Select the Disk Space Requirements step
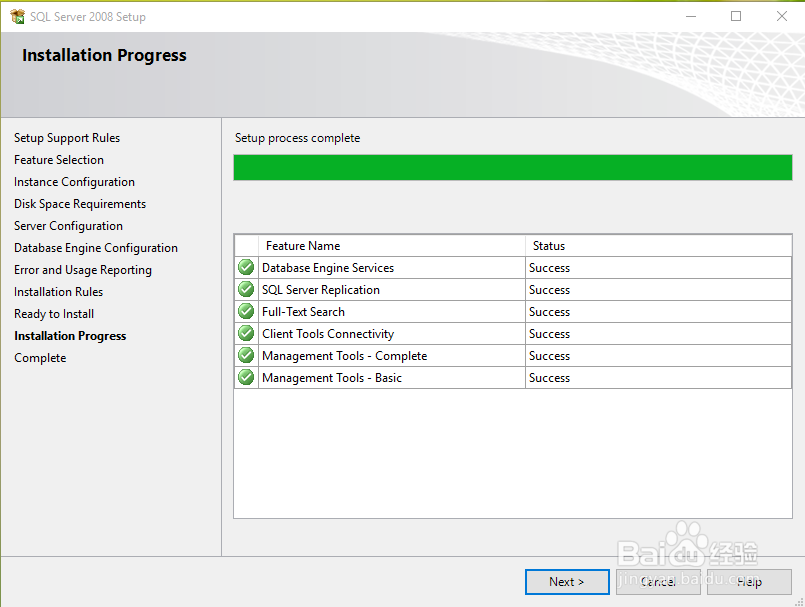 80,204
